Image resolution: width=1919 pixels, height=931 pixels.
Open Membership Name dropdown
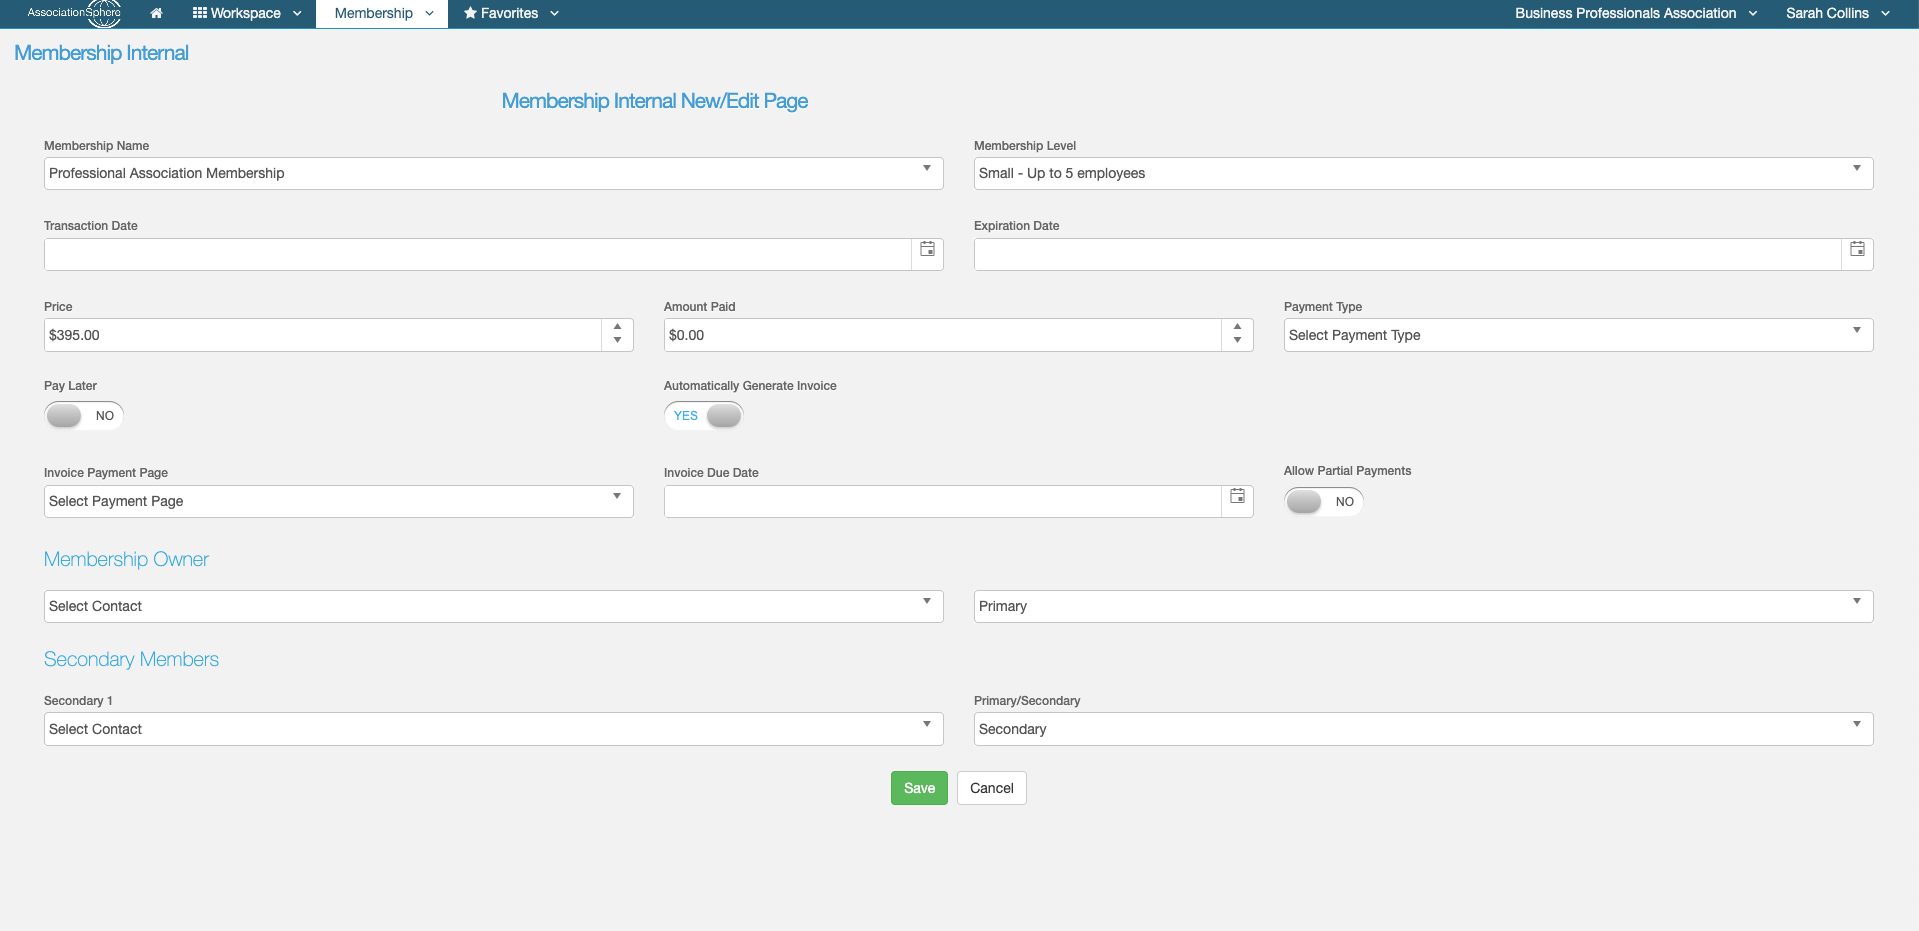pos(494,173)
